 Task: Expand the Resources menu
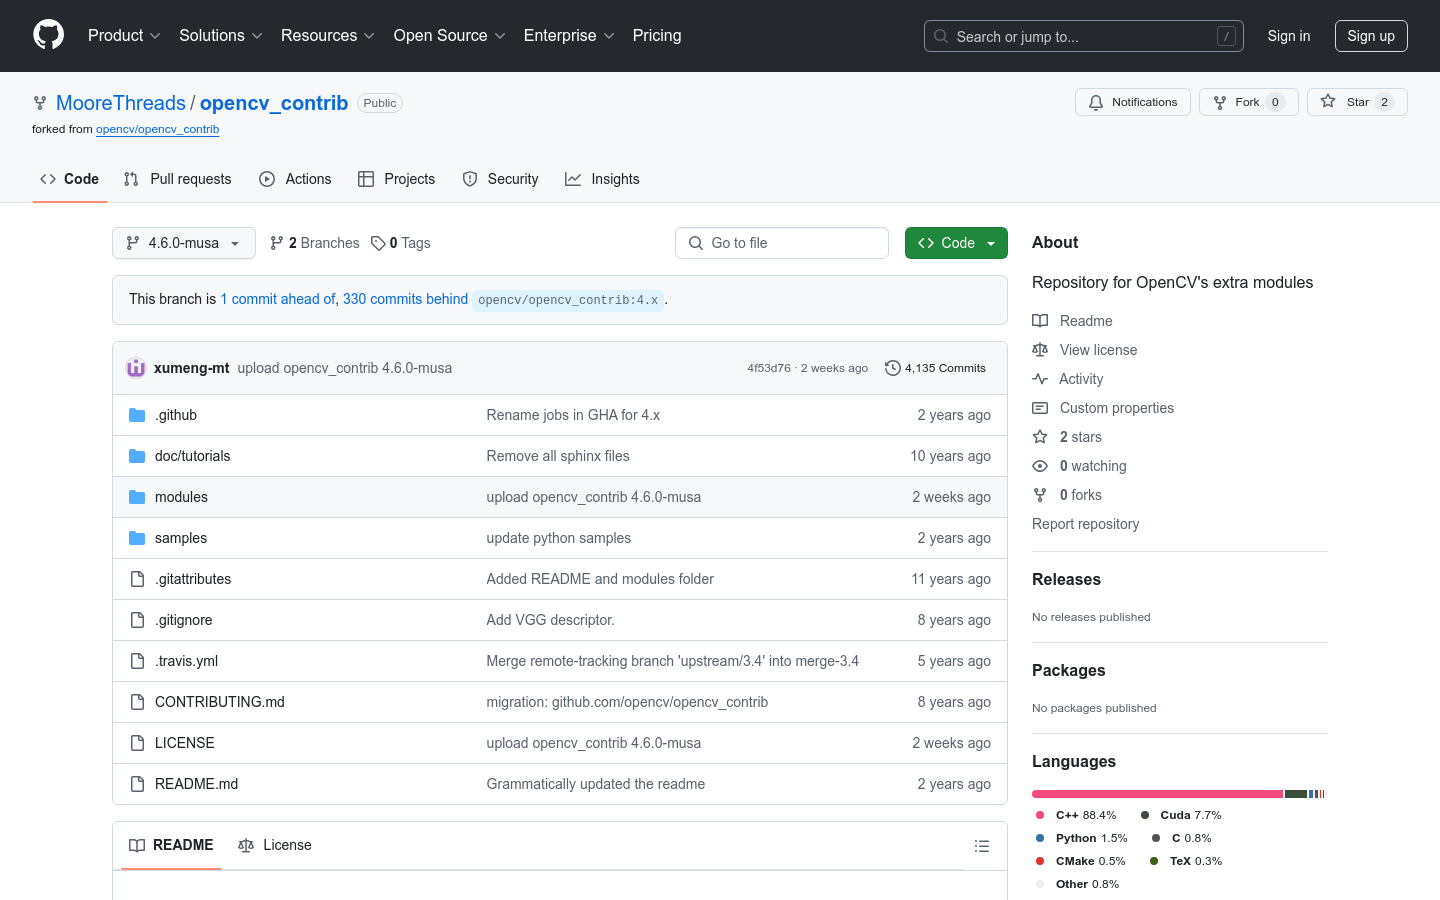328,35
